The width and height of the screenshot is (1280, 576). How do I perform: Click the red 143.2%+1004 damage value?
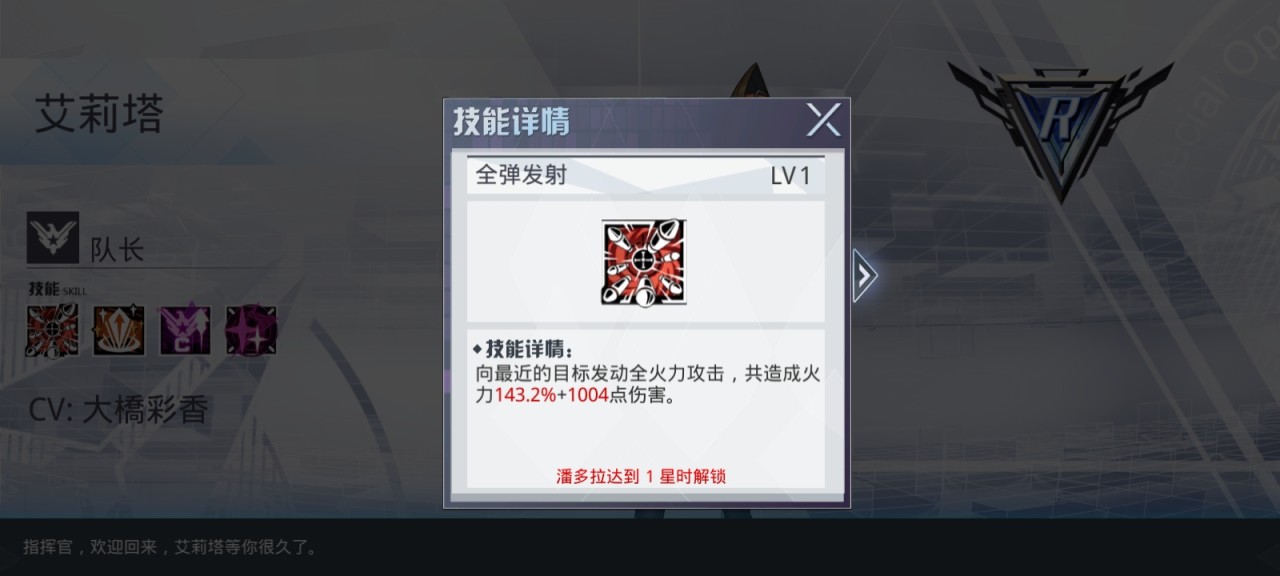click(551, 396)
